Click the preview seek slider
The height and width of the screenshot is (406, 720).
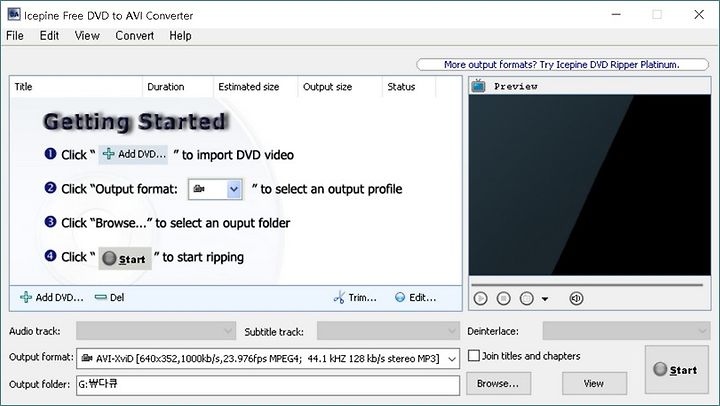click(x=587, y=285)
